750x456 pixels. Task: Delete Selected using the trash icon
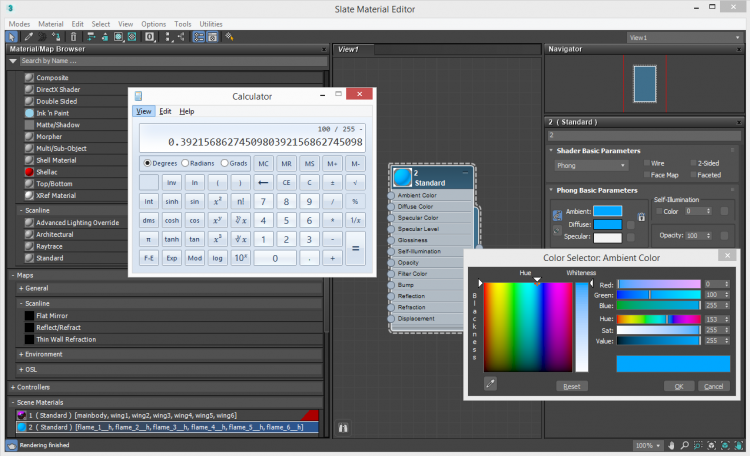point(73,37)
